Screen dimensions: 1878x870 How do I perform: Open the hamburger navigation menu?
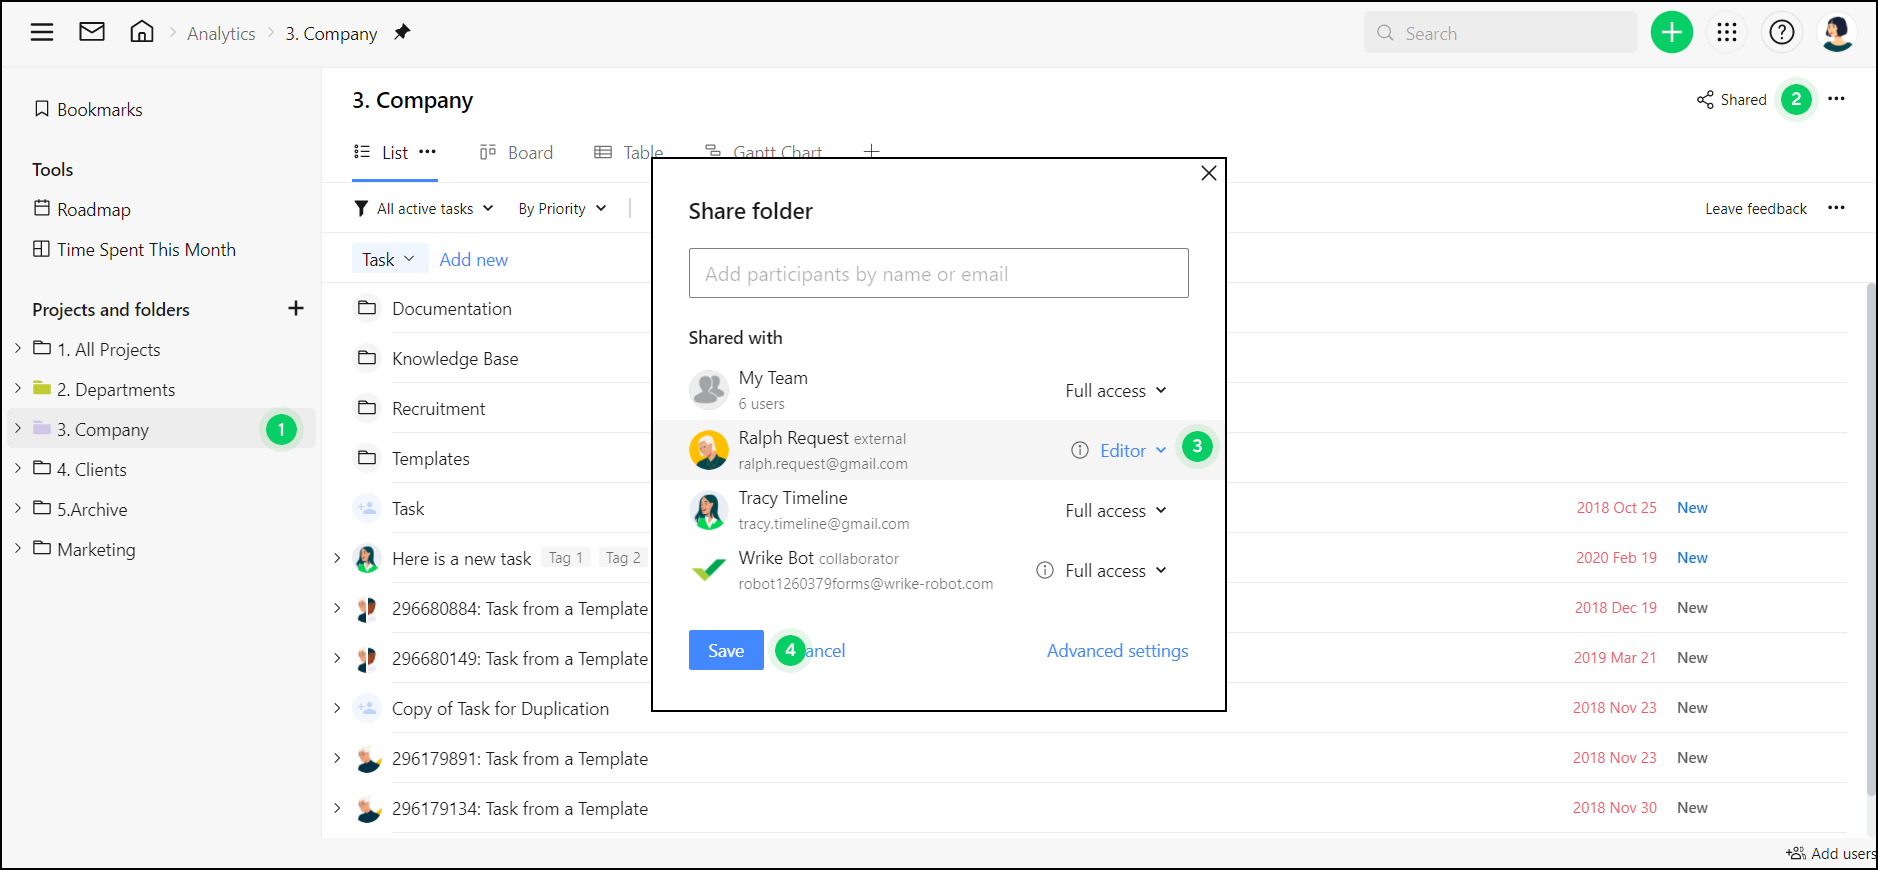(x=42, y=33)
